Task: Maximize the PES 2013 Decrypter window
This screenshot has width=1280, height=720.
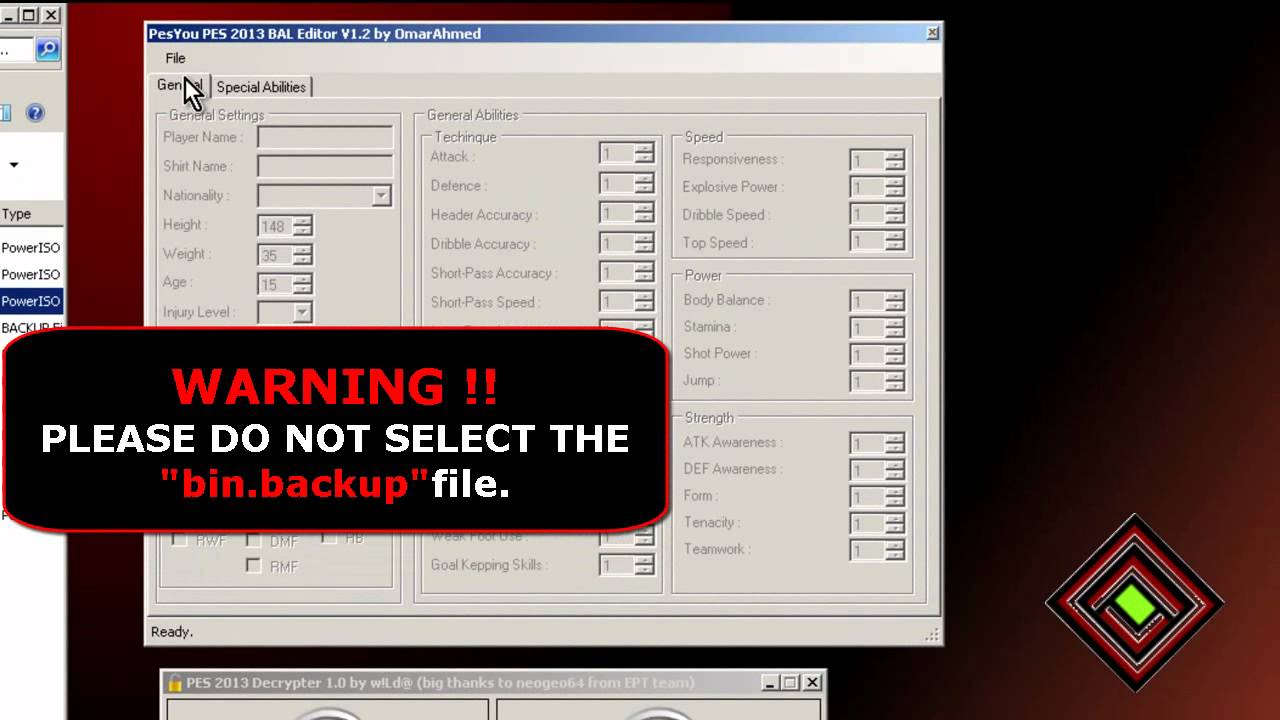Action: tap(790, 683)
